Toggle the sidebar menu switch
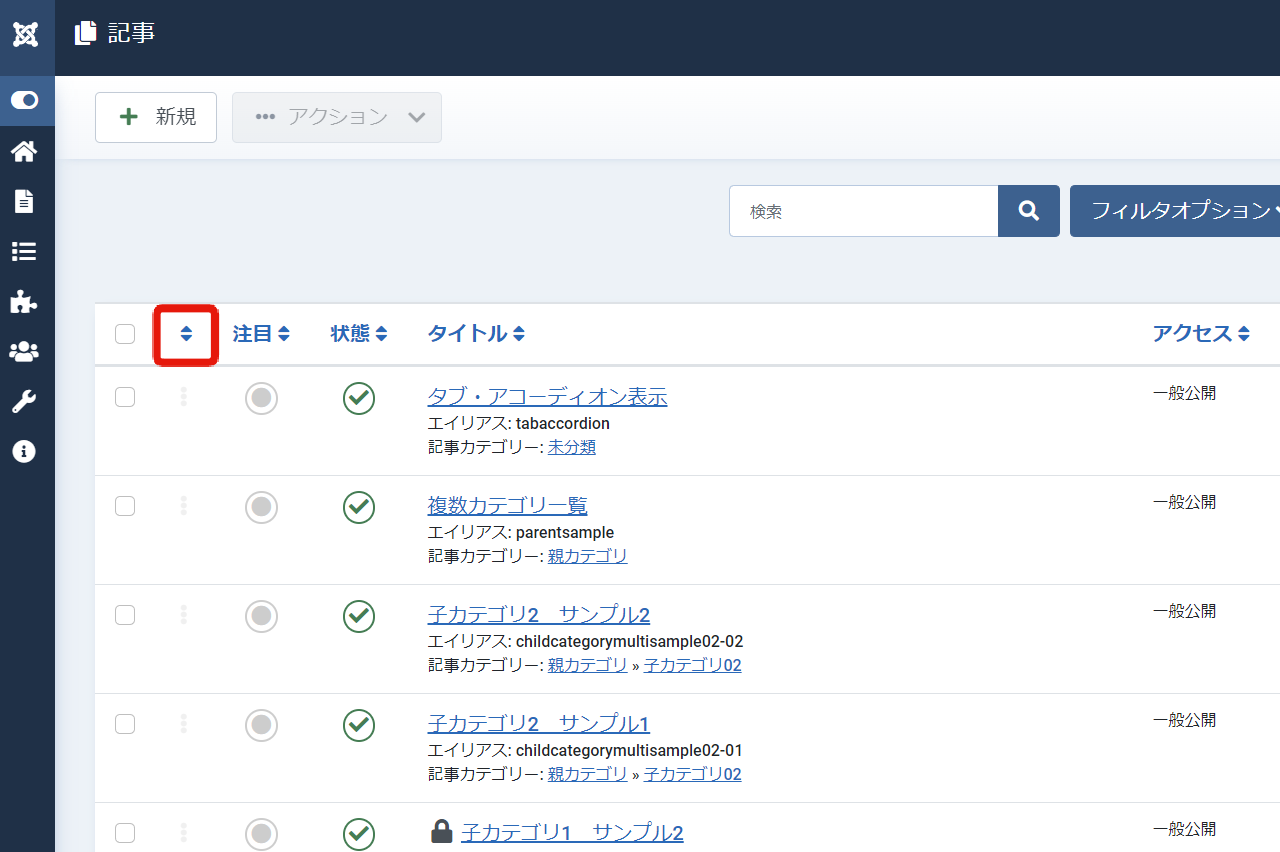 25,100
